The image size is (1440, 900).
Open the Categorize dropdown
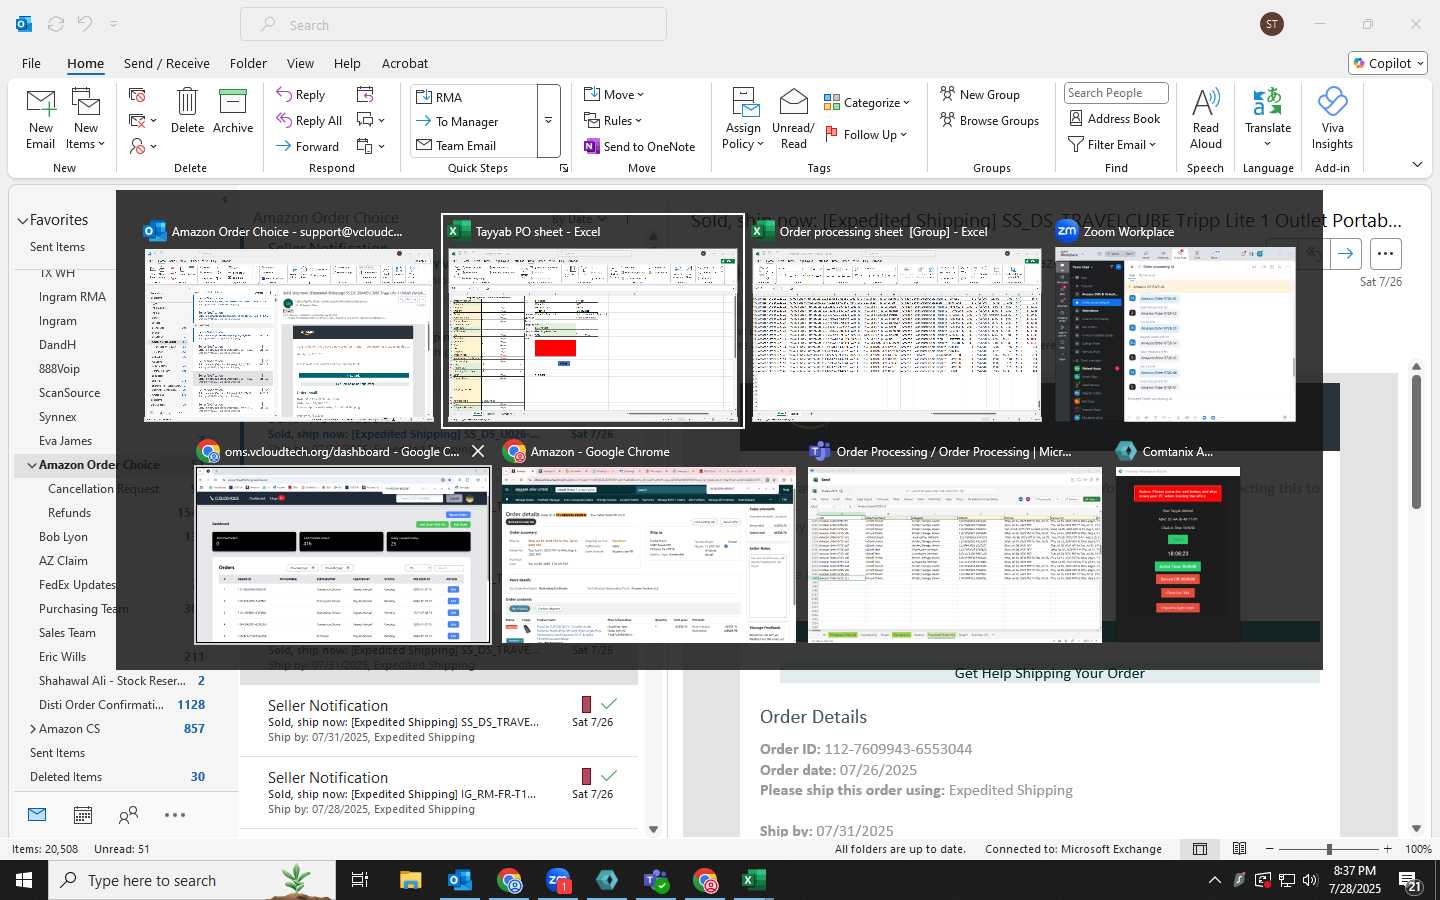point(867,102)
